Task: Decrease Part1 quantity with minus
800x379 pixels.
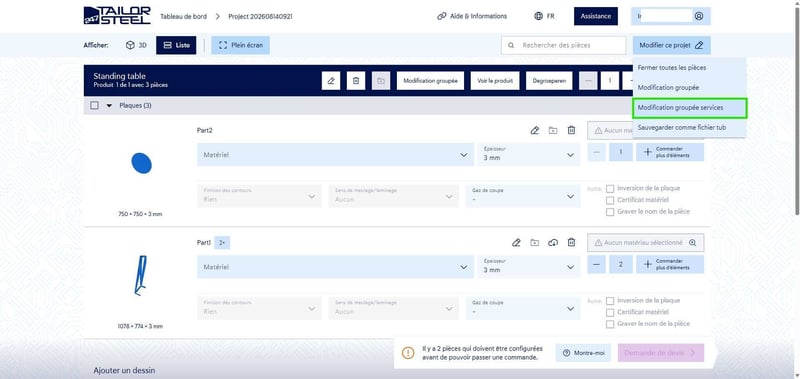Action: click(x=596, y=264)
